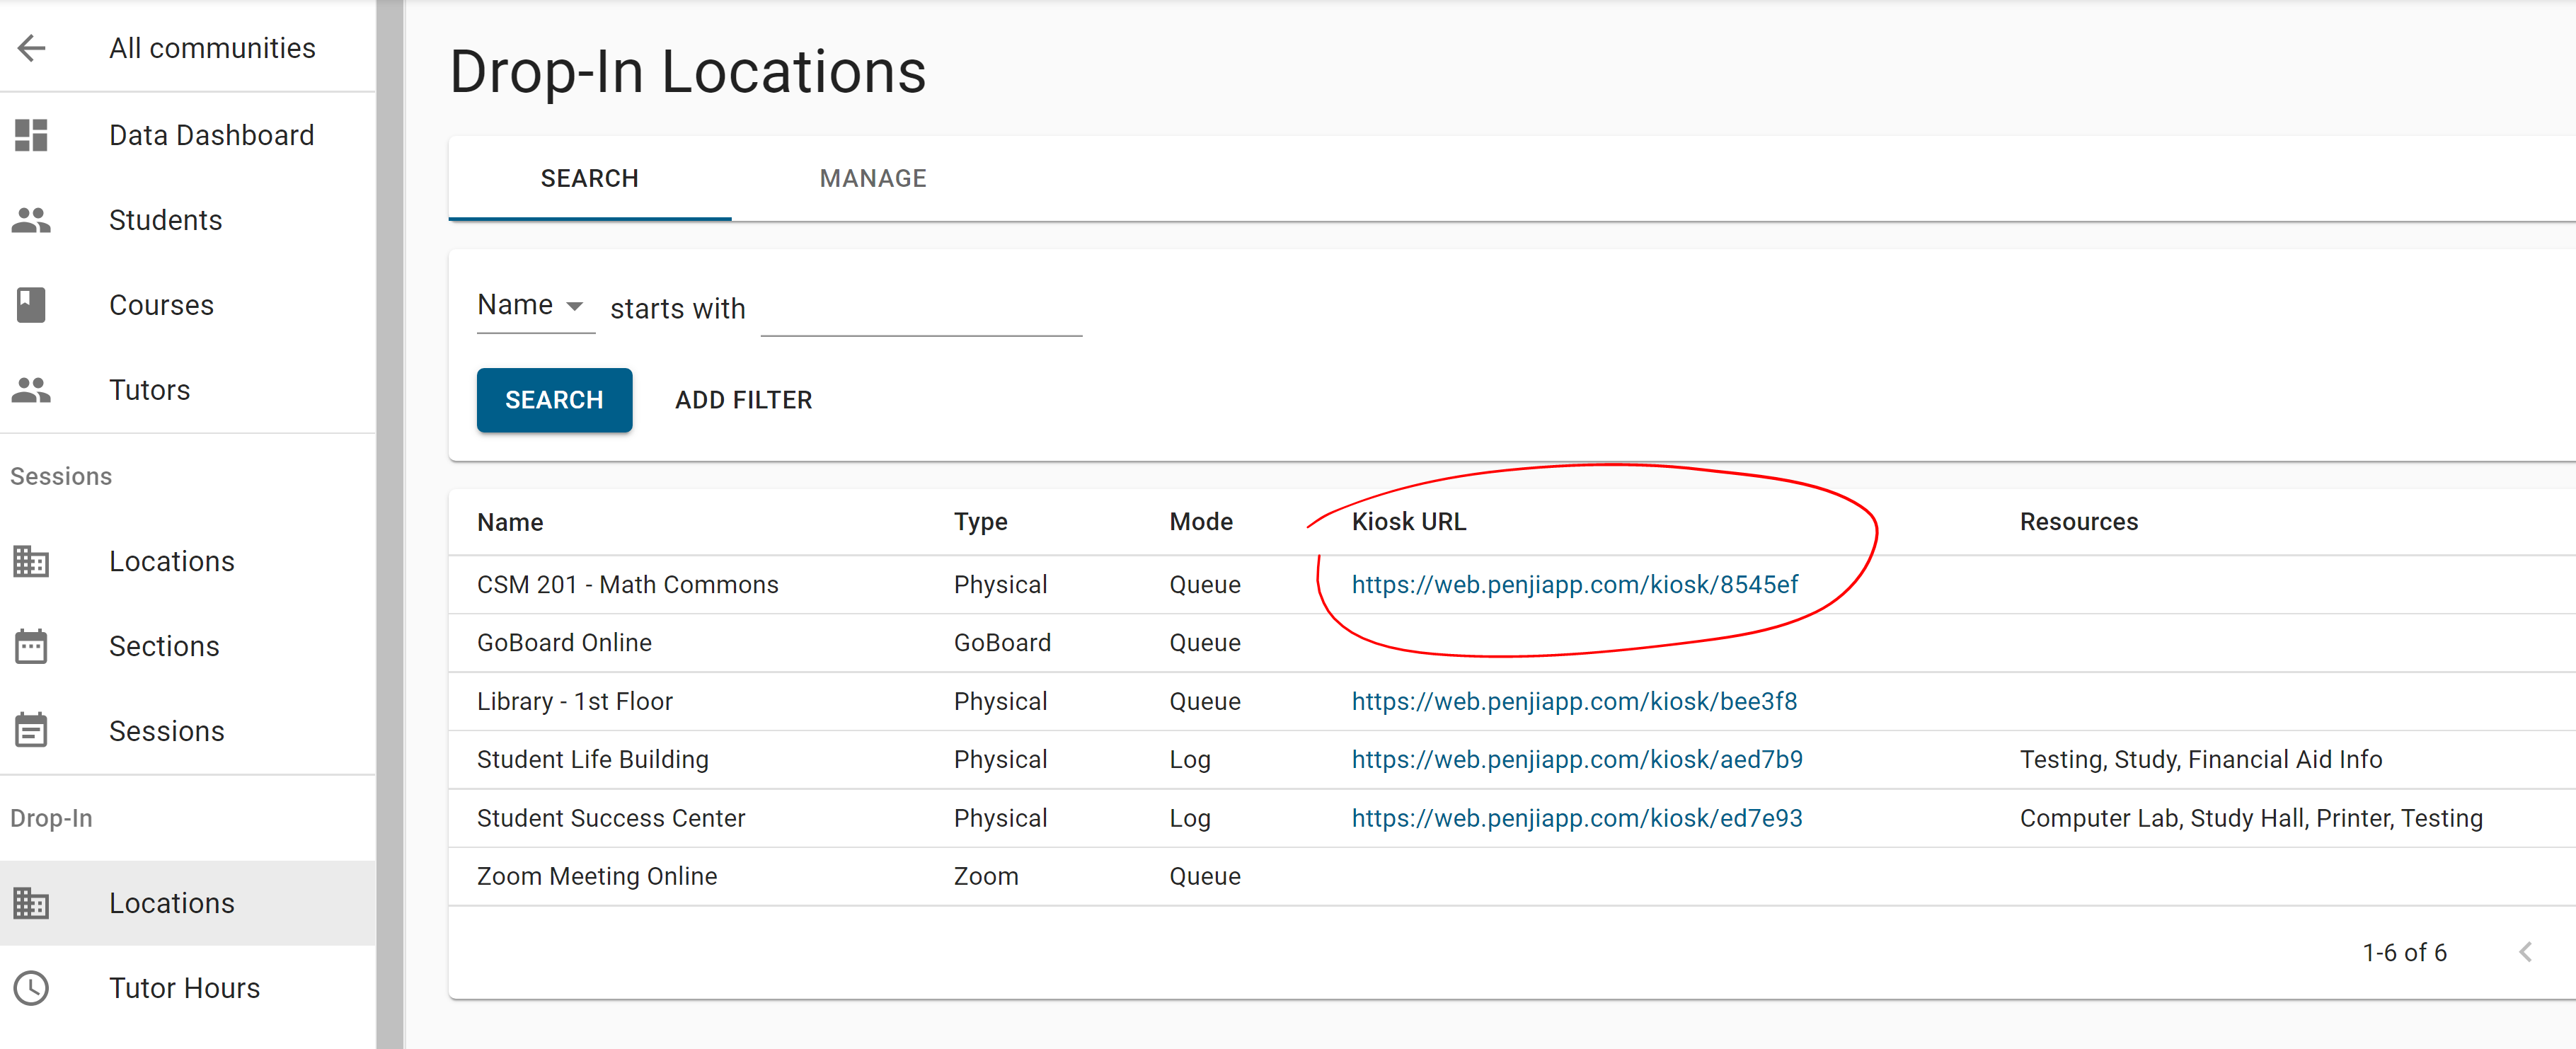Open the Library 1st Floor kiosk URL

[x=1574, y=701]
